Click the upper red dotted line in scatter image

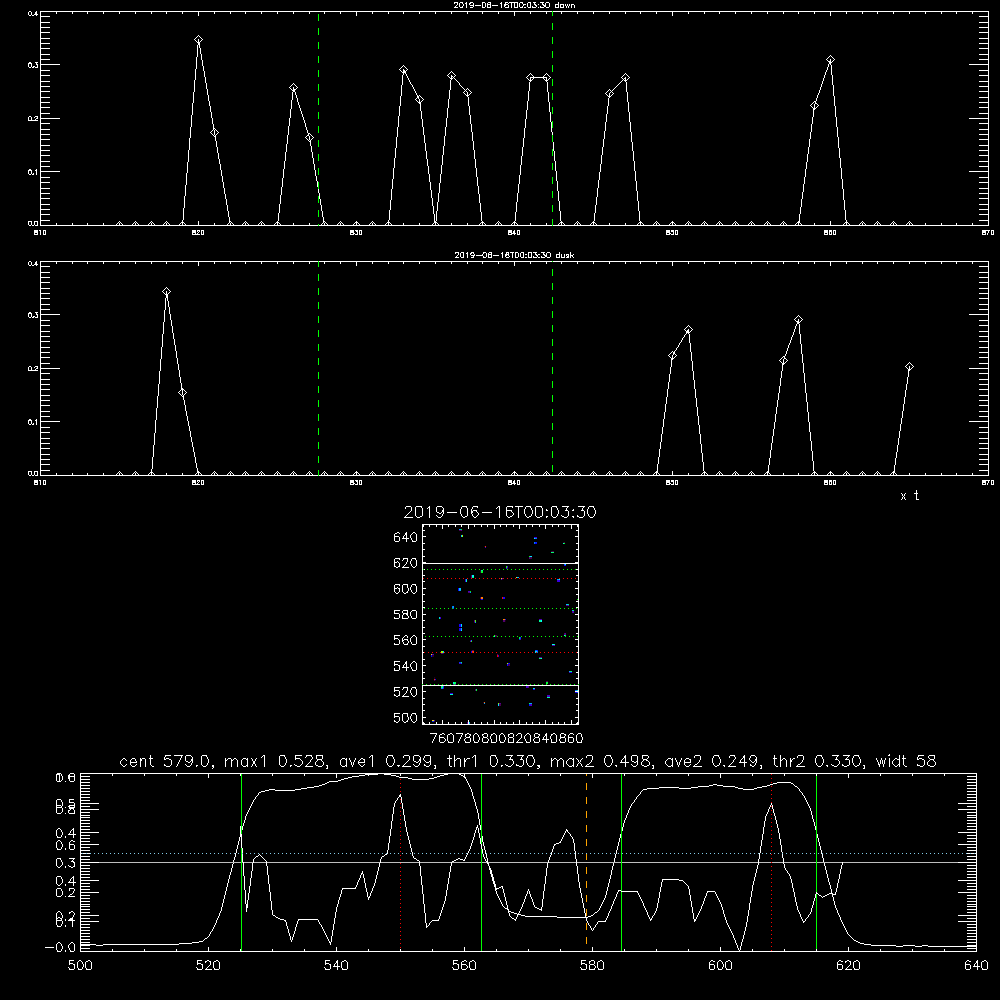[x=500, y=578]
